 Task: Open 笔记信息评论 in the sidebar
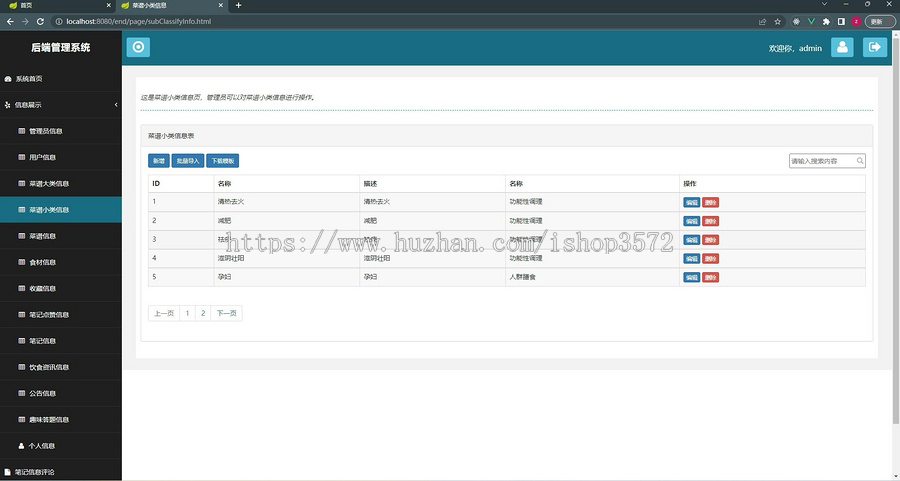(x=60, y=471)
